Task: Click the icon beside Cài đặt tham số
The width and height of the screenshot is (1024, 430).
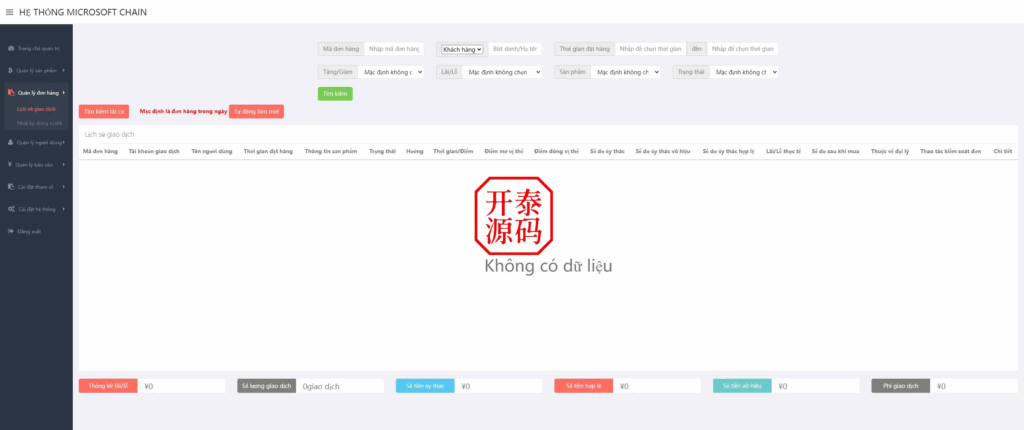Action: [11, 187]
